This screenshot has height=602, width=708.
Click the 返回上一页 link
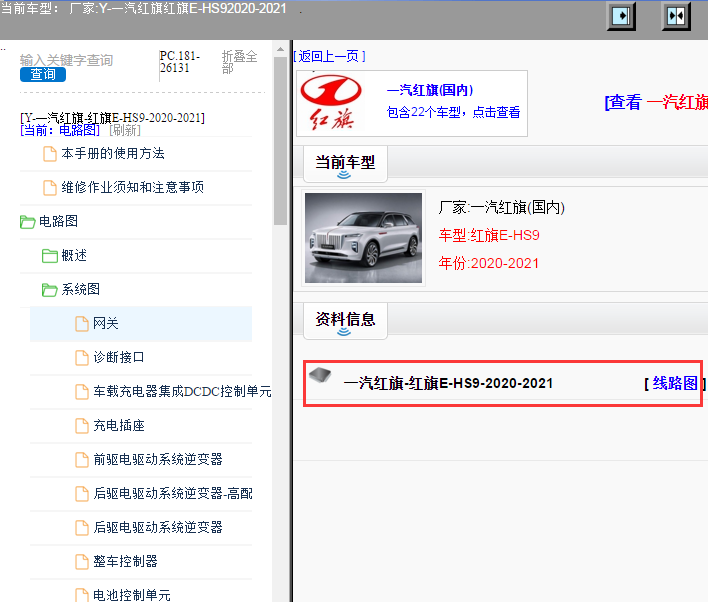pos(329,56)
